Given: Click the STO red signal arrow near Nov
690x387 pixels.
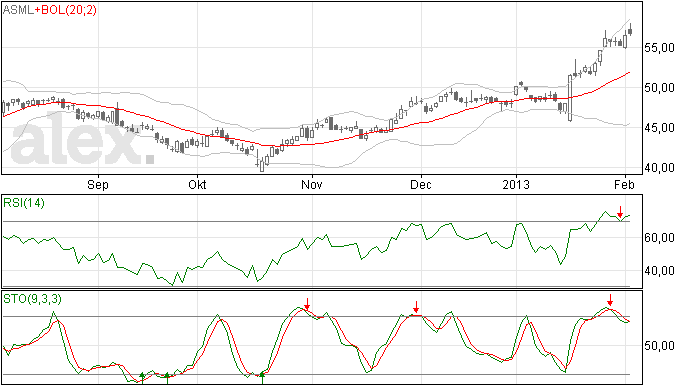Looking at the screenshot, I should (x=307, y=304).
